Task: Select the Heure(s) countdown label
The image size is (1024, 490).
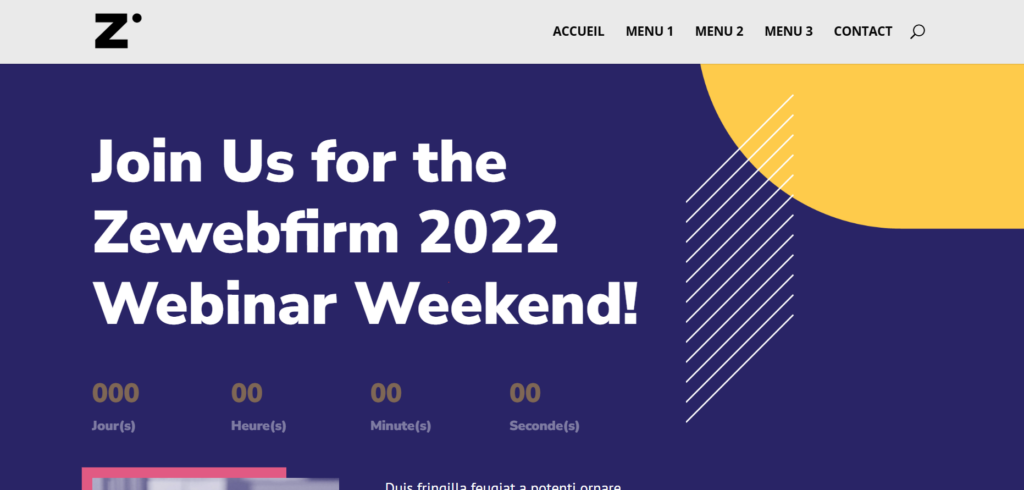Action: click(259, 426)
